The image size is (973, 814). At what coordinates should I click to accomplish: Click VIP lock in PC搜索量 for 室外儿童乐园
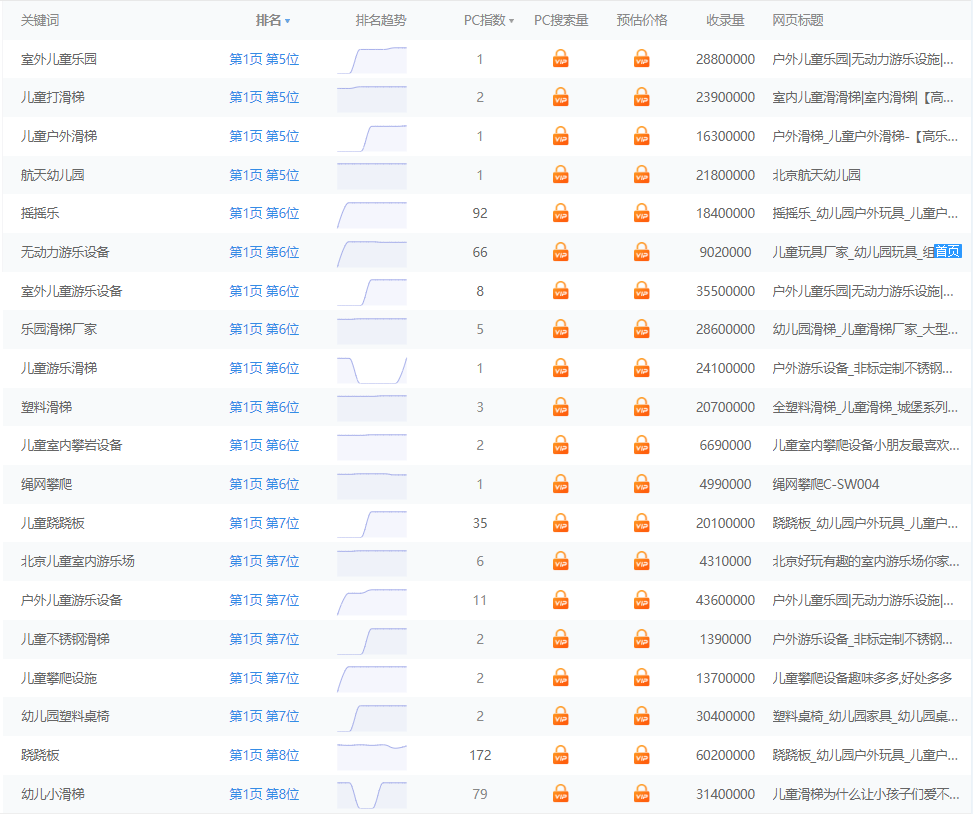[560, 59]
